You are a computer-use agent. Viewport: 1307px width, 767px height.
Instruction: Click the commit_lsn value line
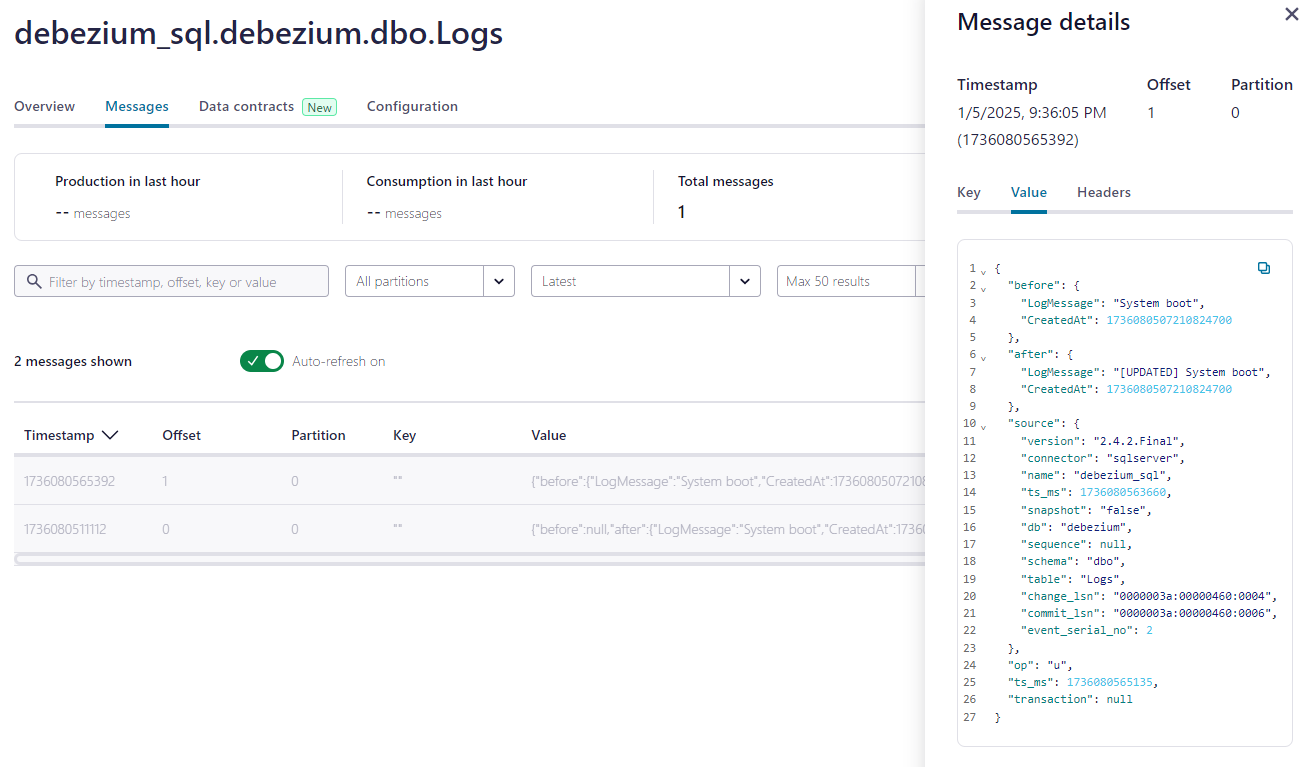click(x=1150, y=613)
